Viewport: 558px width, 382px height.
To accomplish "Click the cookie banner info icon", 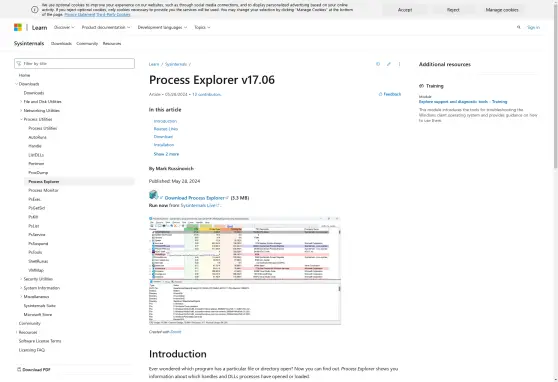I will [35, 10].
